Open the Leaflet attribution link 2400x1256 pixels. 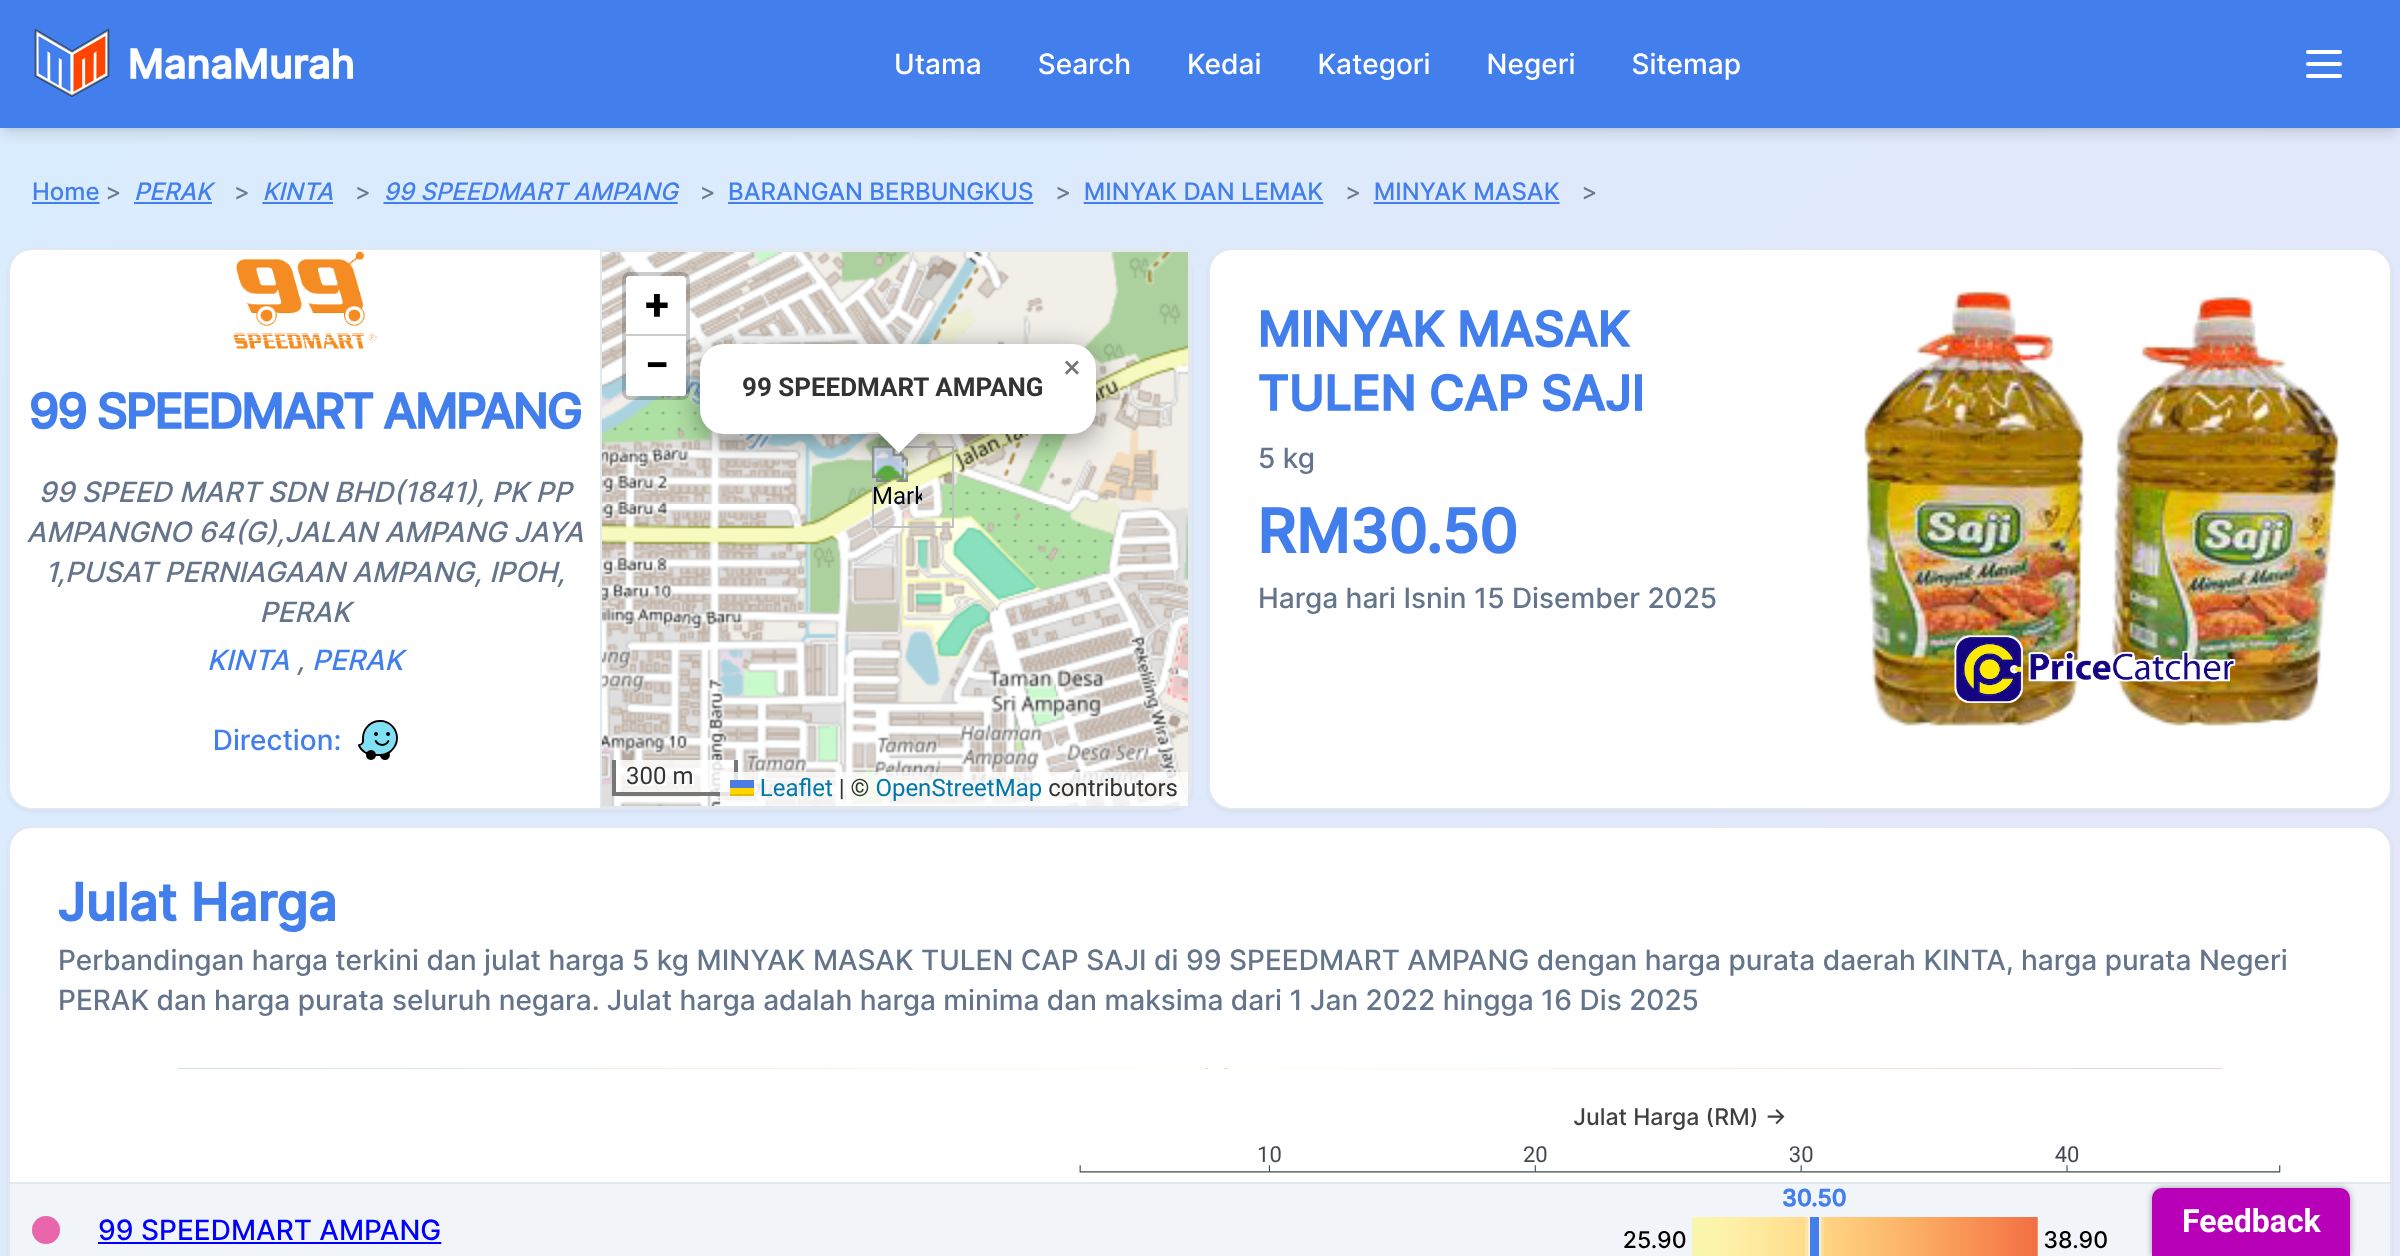795,788
